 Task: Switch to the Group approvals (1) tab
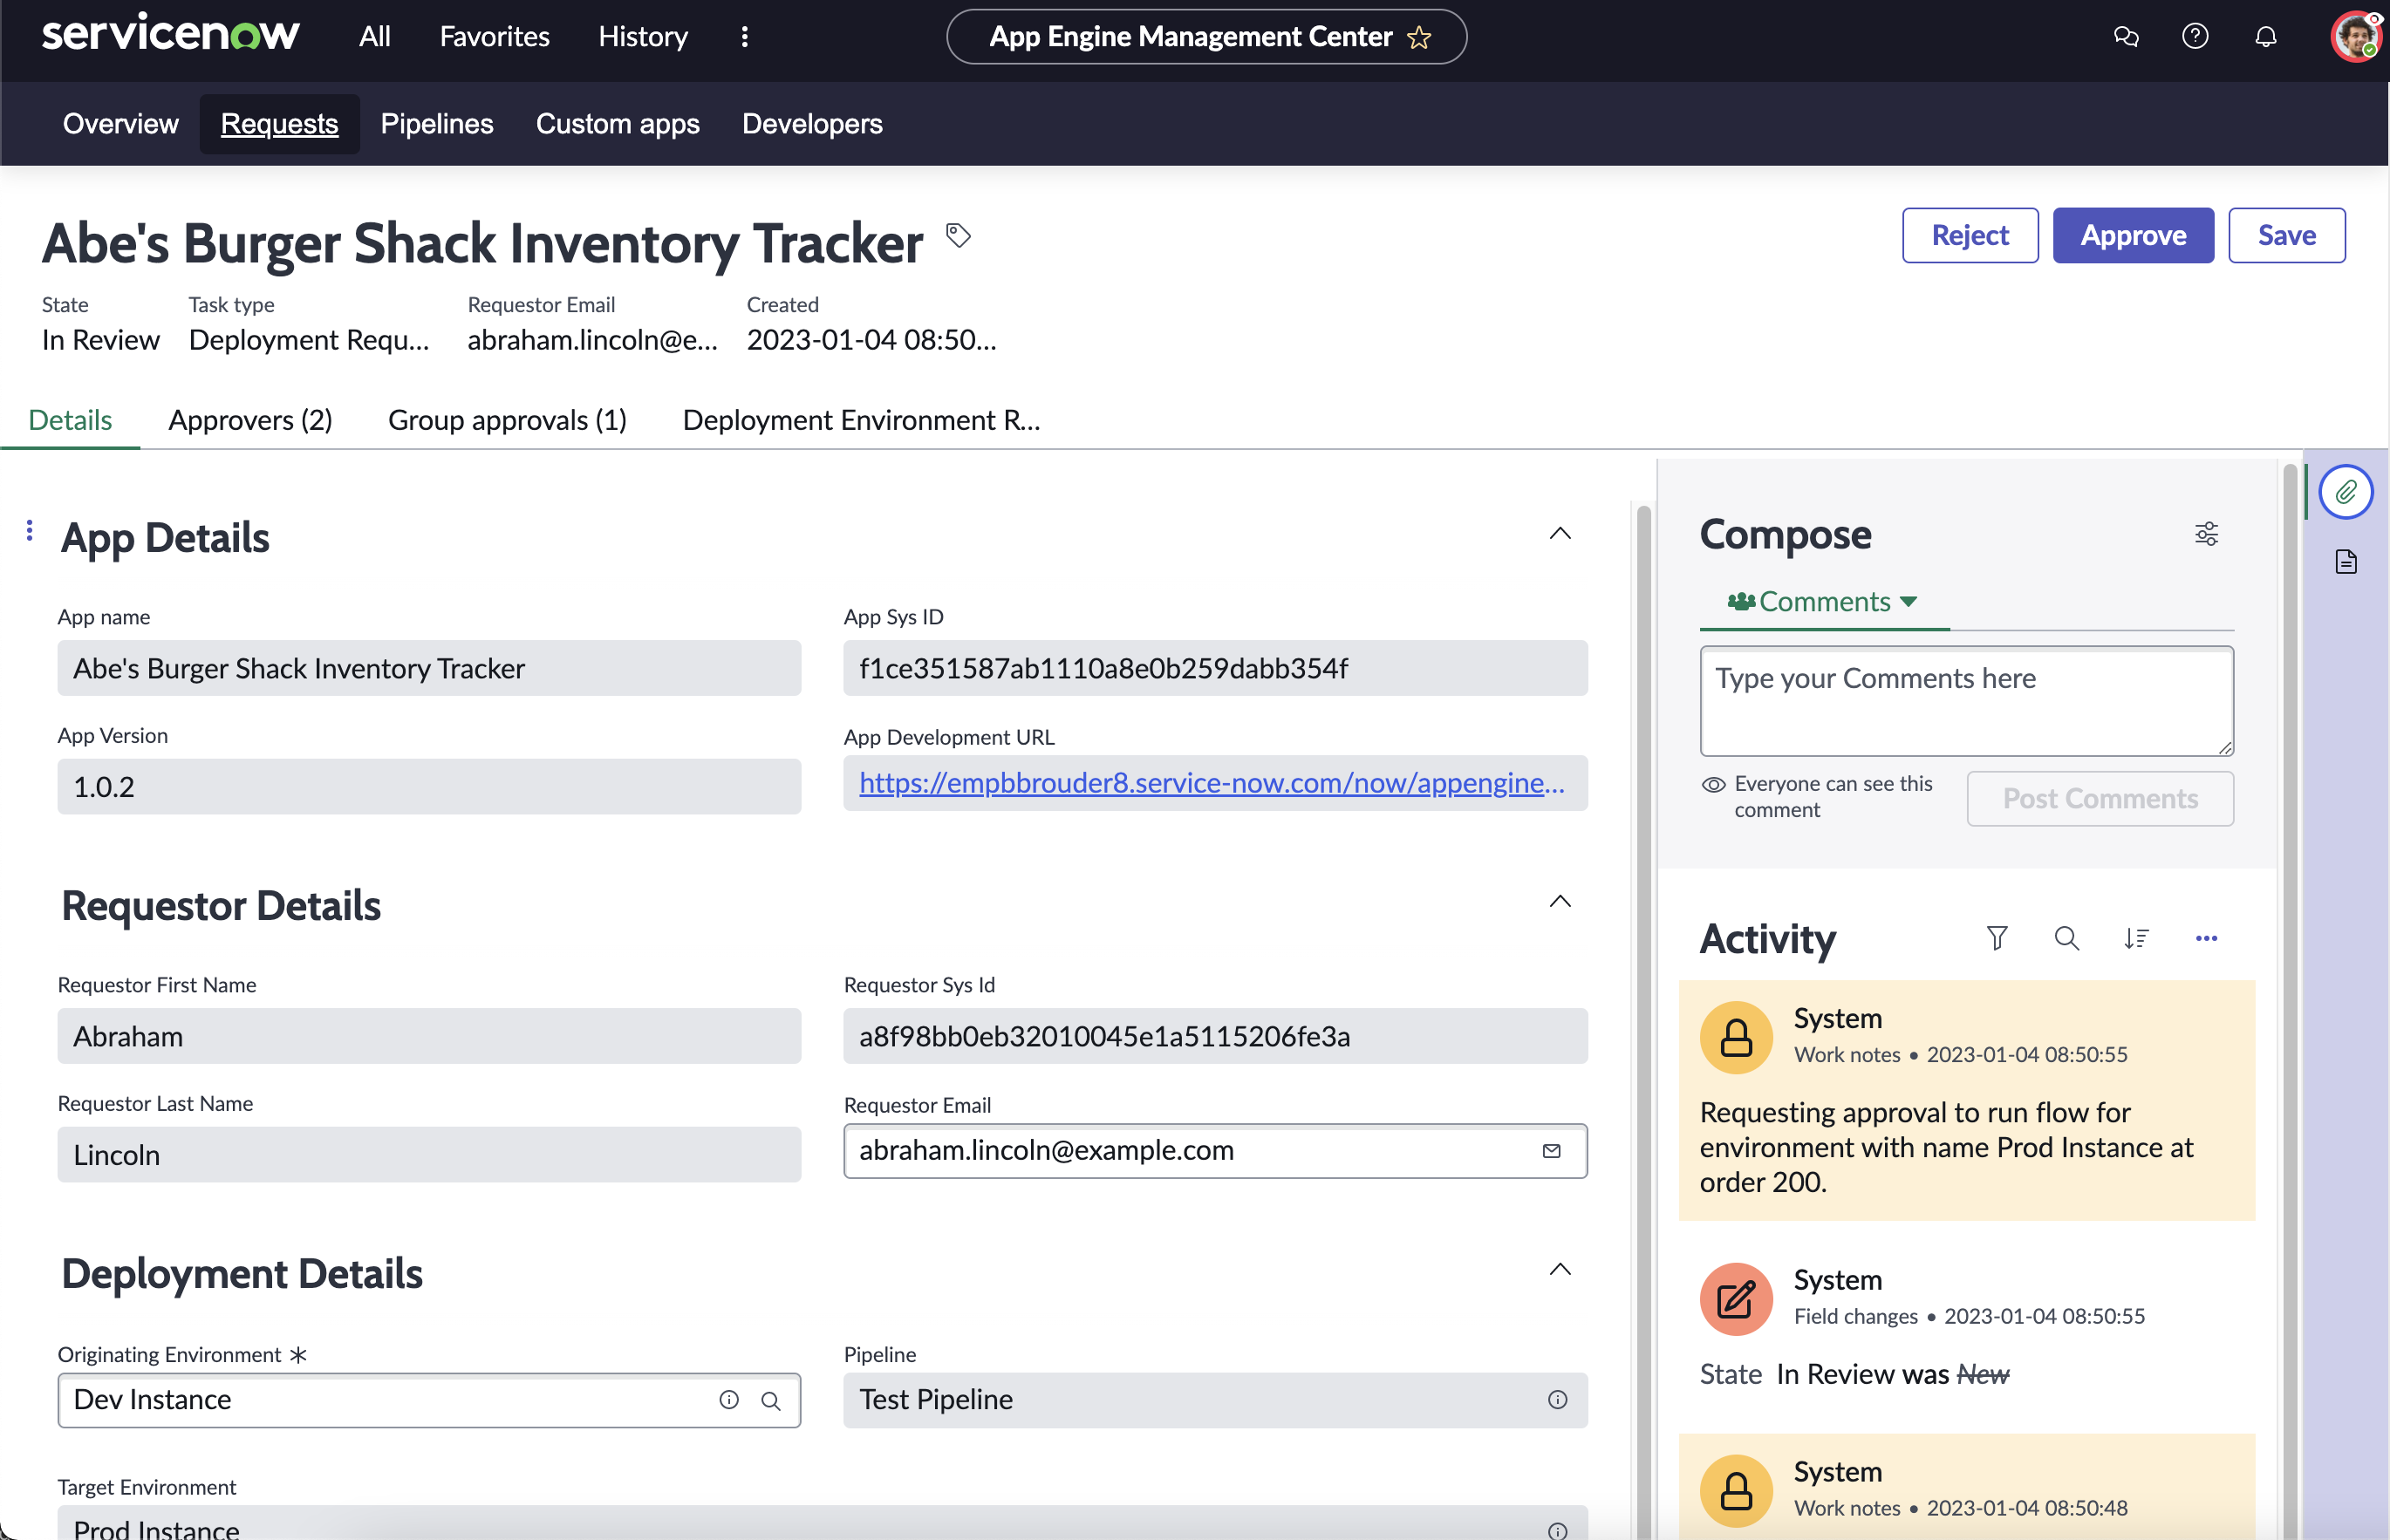[x=507, y=420]
